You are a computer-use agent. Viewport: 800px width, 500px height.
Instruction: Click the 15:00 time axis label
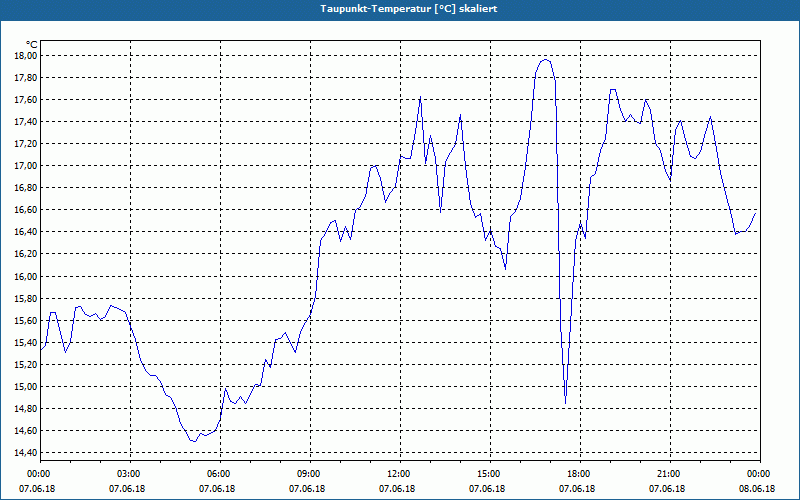490,474
